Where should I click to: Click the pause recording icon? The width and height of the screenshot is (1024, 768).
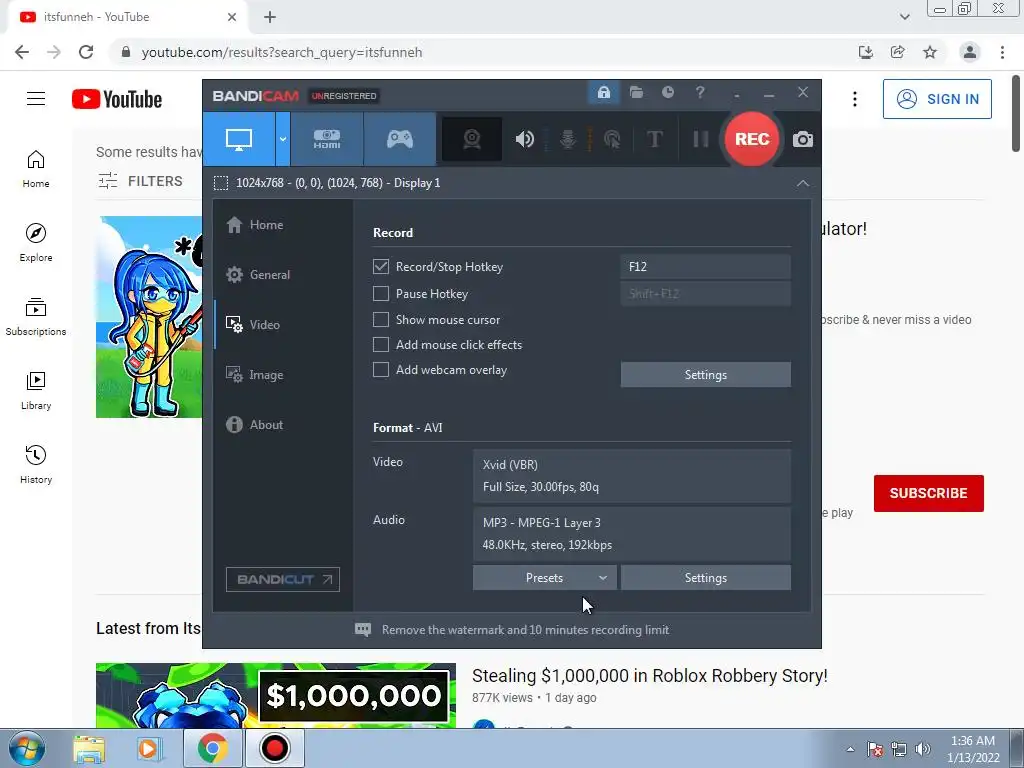[x=701, y=139]
